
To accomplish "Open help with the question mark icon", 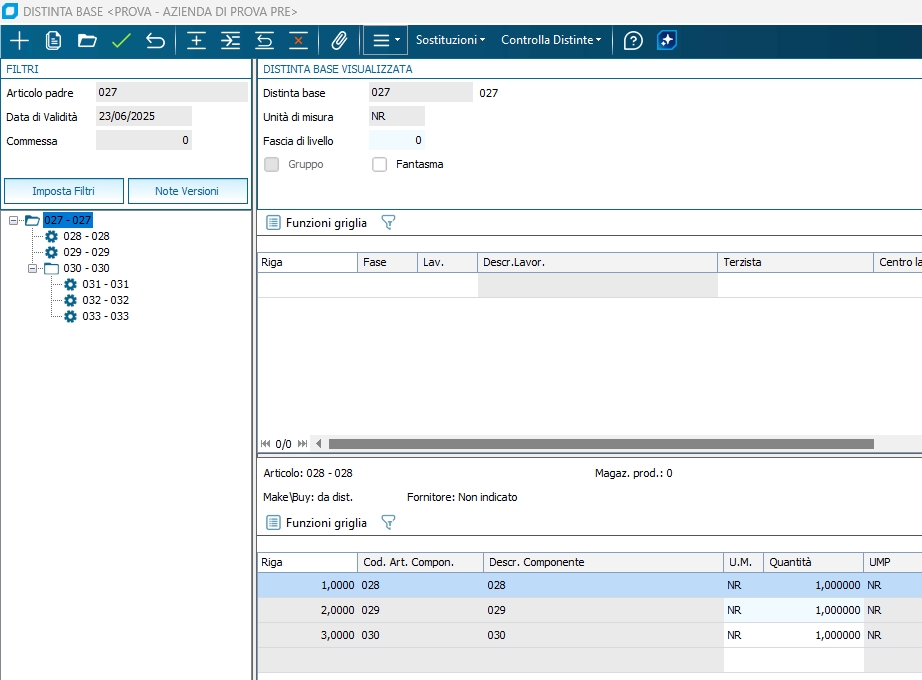I will pyautogui.click(x=632, y=41).
